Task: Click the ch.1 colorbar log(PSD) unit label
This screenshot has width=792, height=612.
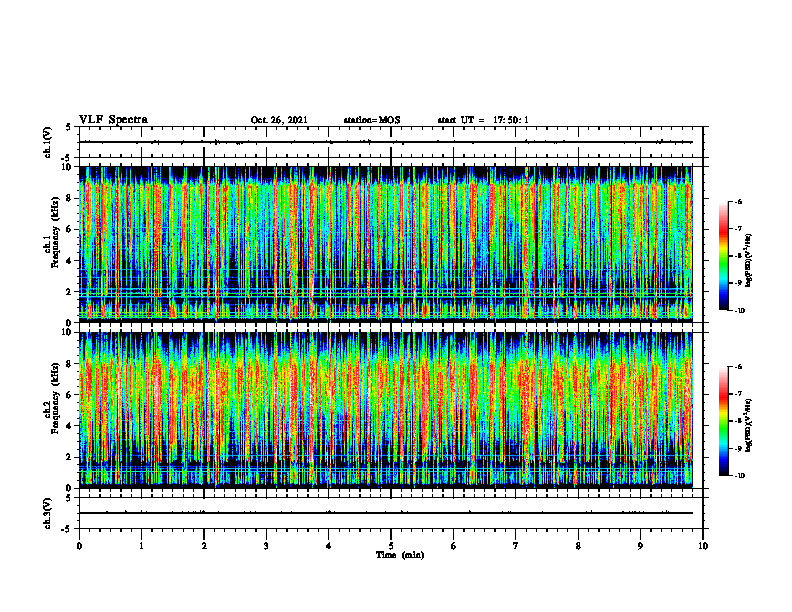Action: point(750,261)
